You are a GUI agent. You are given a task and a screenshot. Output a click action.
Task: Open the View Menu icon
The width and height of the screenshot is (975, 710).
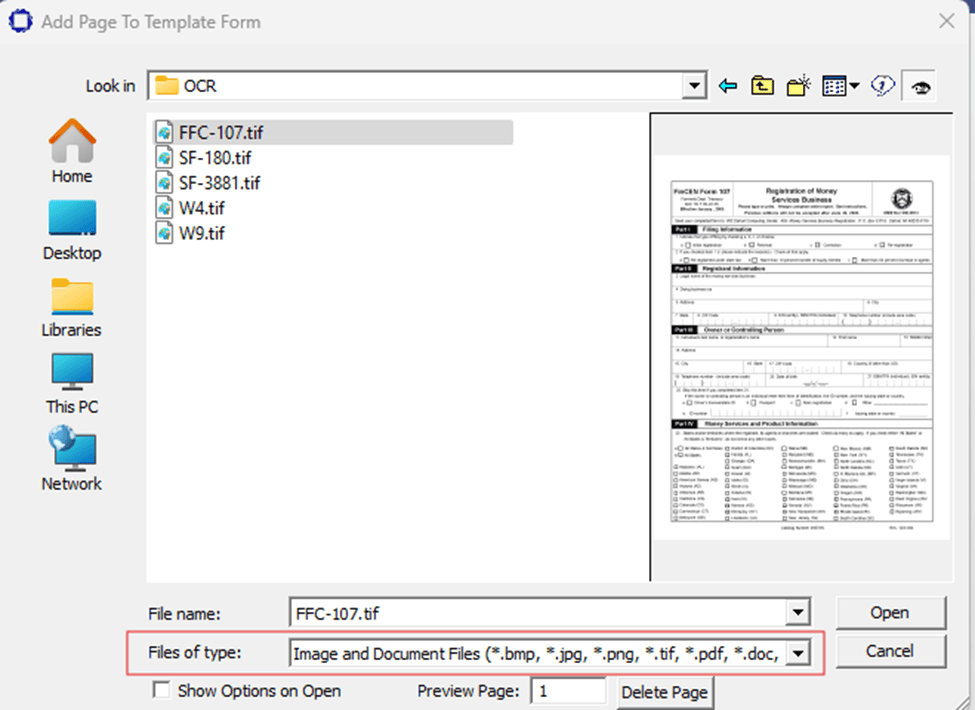836,85
